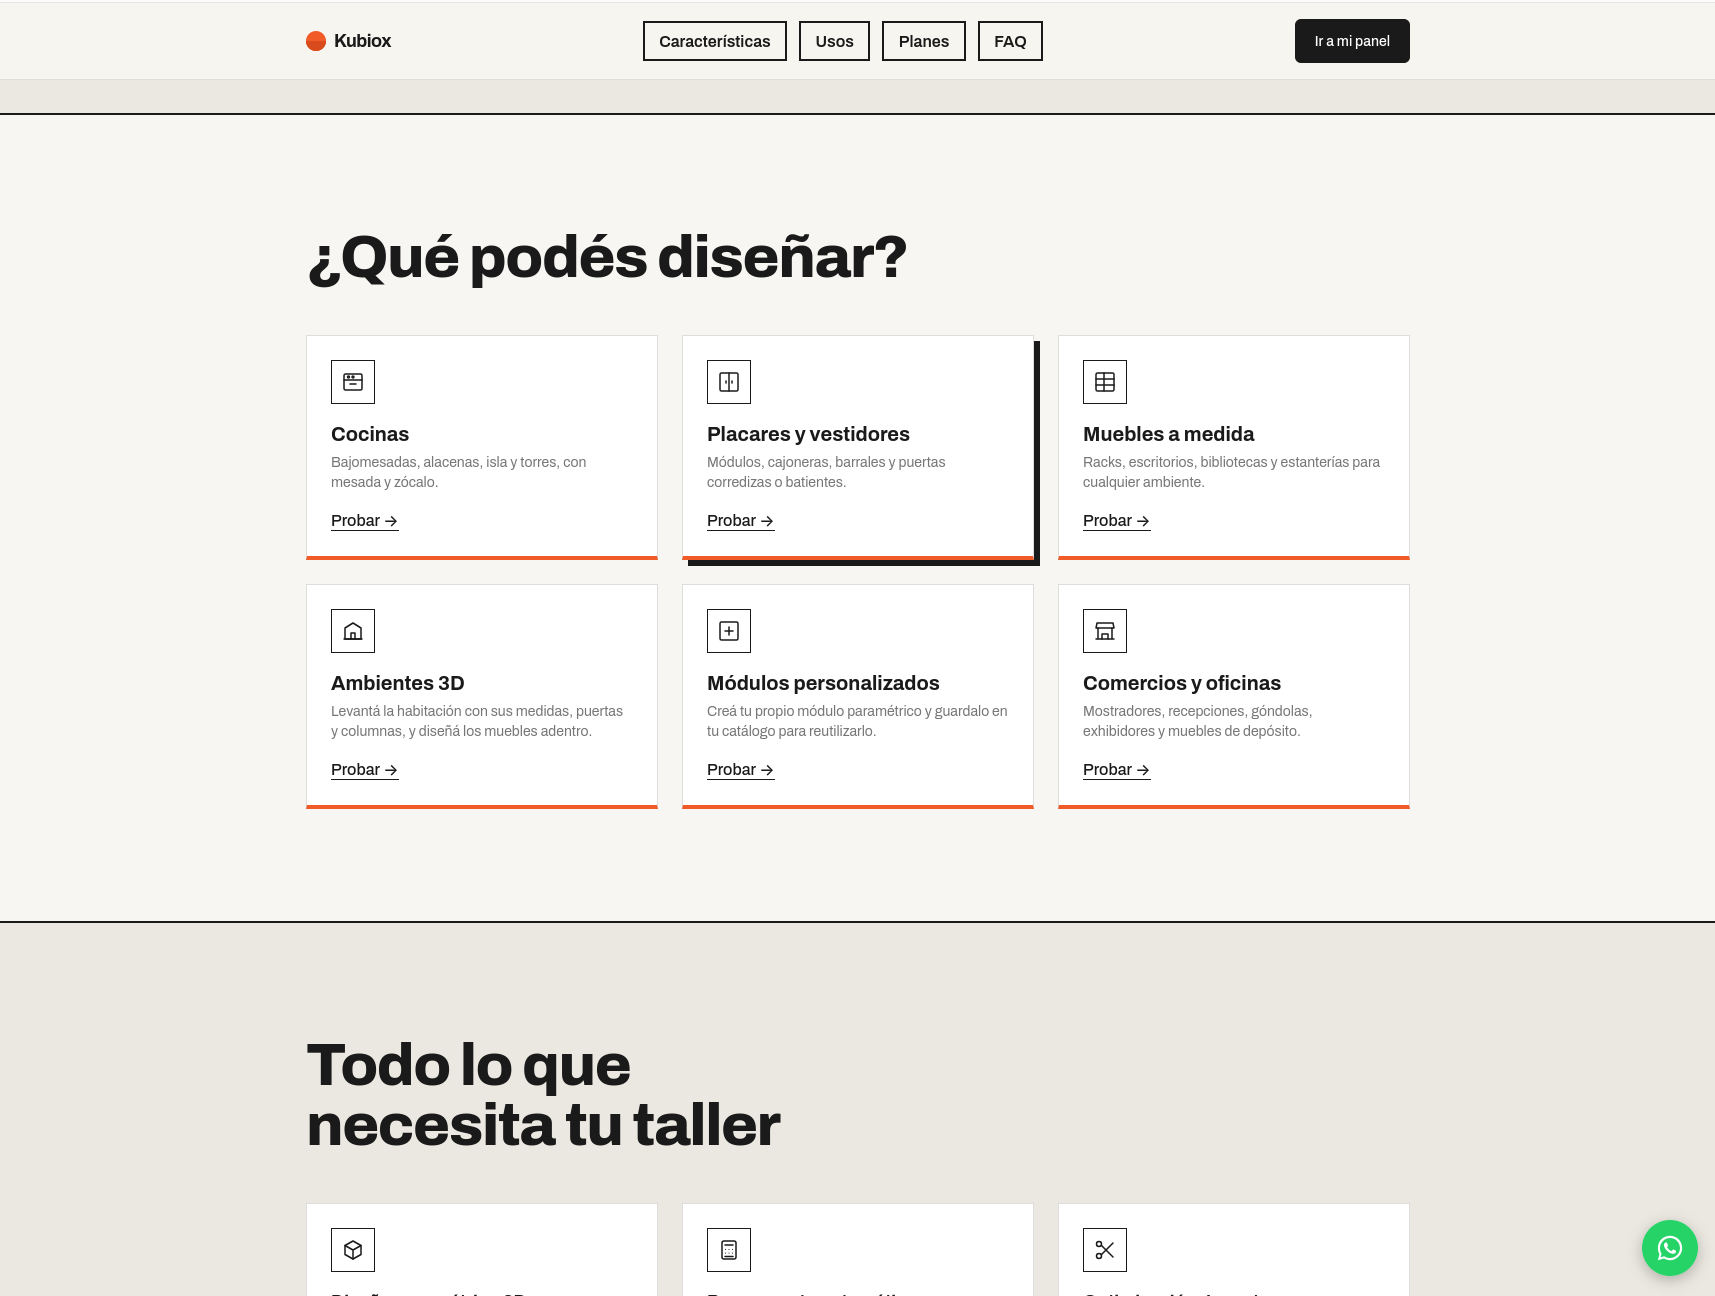Viewport: 1715px width, 1296px height.
Task: Click the Kubiox brand name
Action: tap(362, 41)
